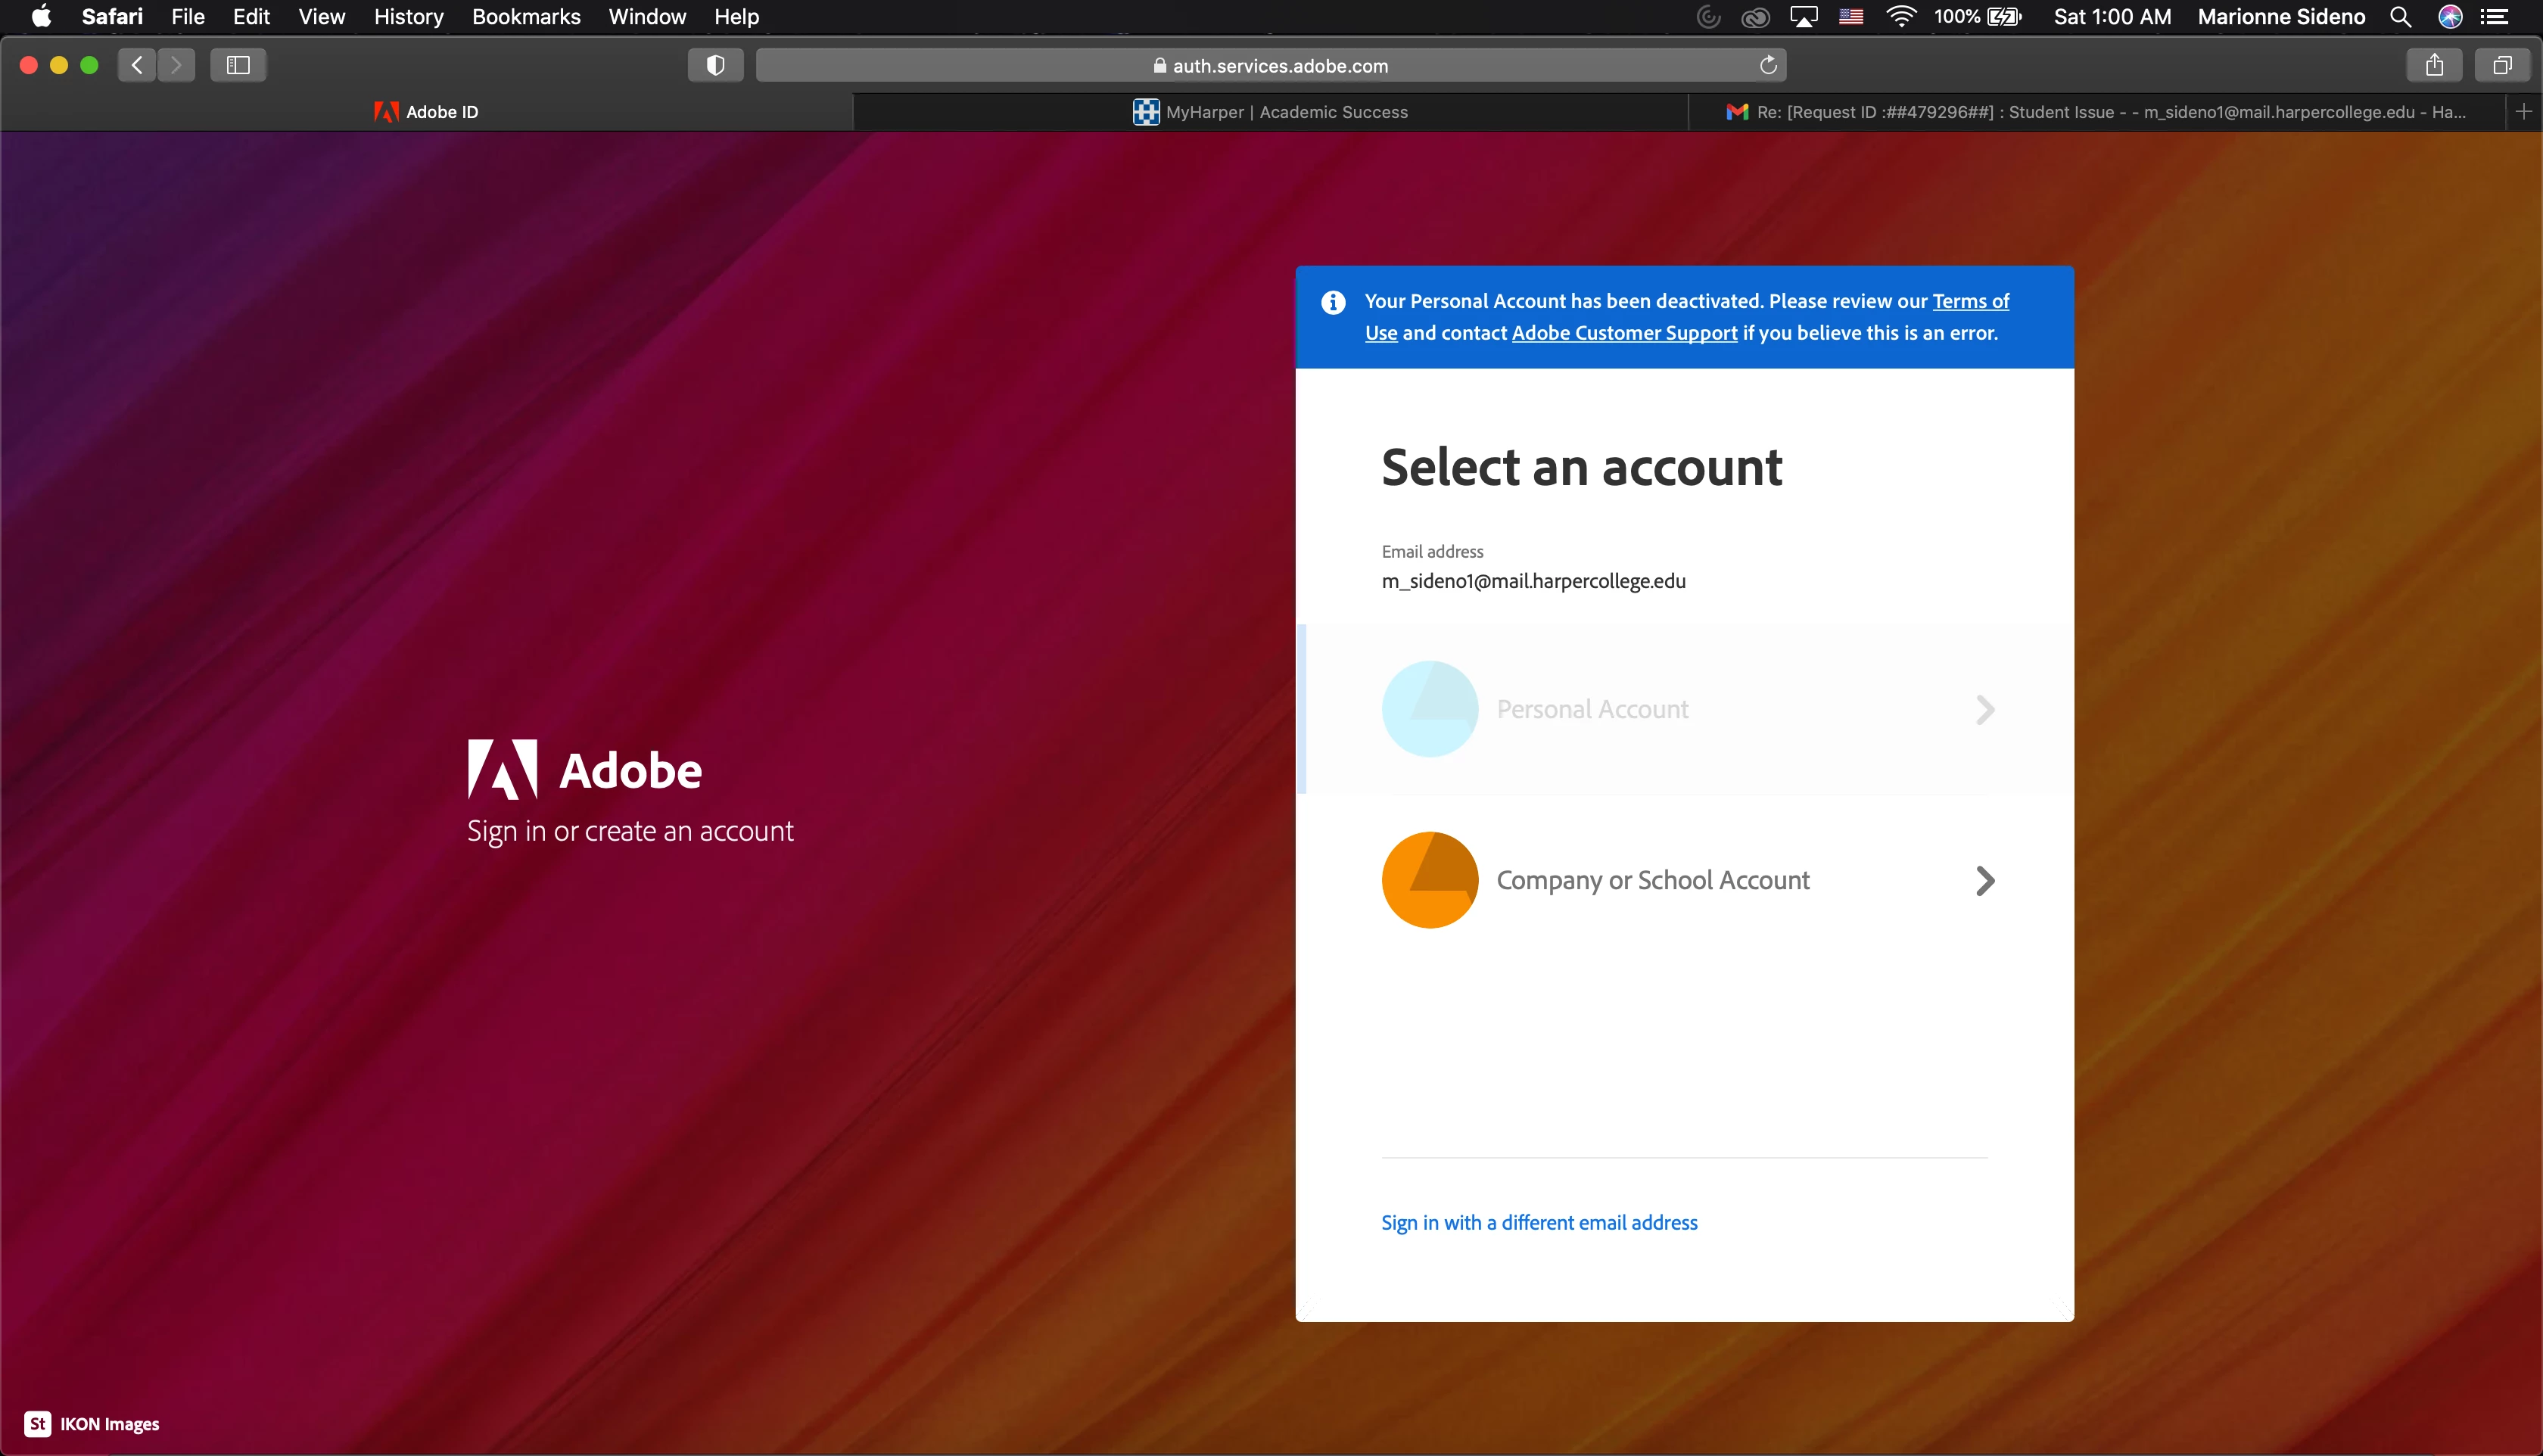Open the Share icon in Safari toolbar
Image resolution: width=2543 pixels, height=1456 pixels.
coord(2434,65)
